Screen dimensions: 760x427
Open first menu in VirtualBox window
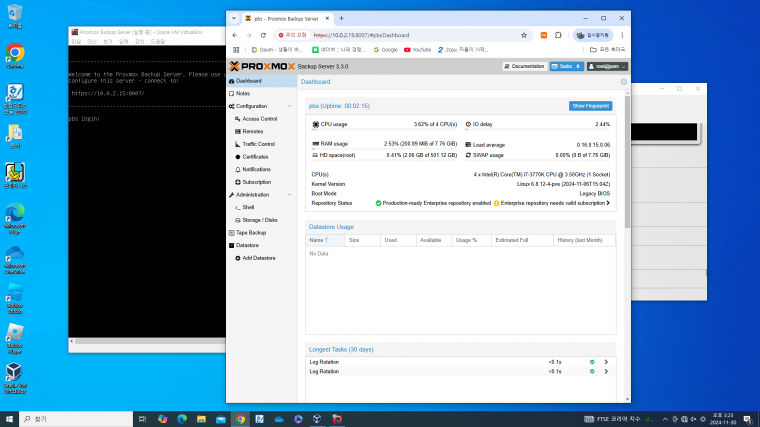[76, 42]
